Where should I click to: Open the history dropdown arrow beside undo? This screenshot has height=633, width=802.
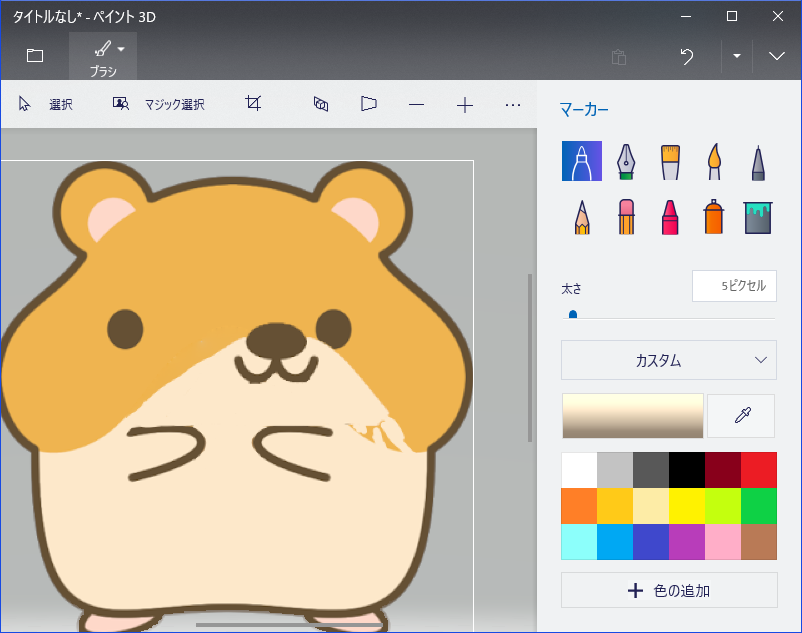click(x=737, y=56)
